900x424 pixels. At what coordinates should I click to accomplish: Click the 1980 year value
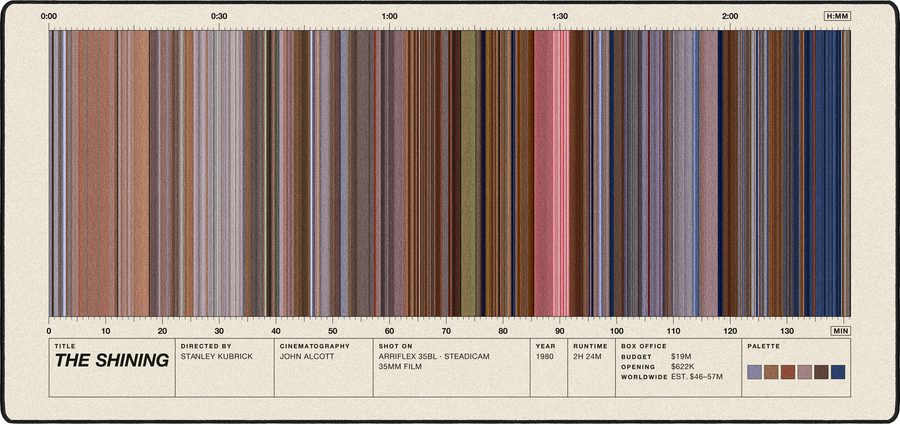pyautogui.click(x=544, y=356)
